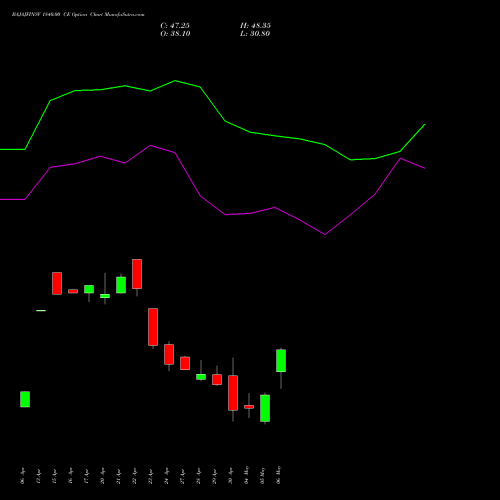Click the 23 Apr date label
This screenshot has width=500, height=500.
coord(151,476)
